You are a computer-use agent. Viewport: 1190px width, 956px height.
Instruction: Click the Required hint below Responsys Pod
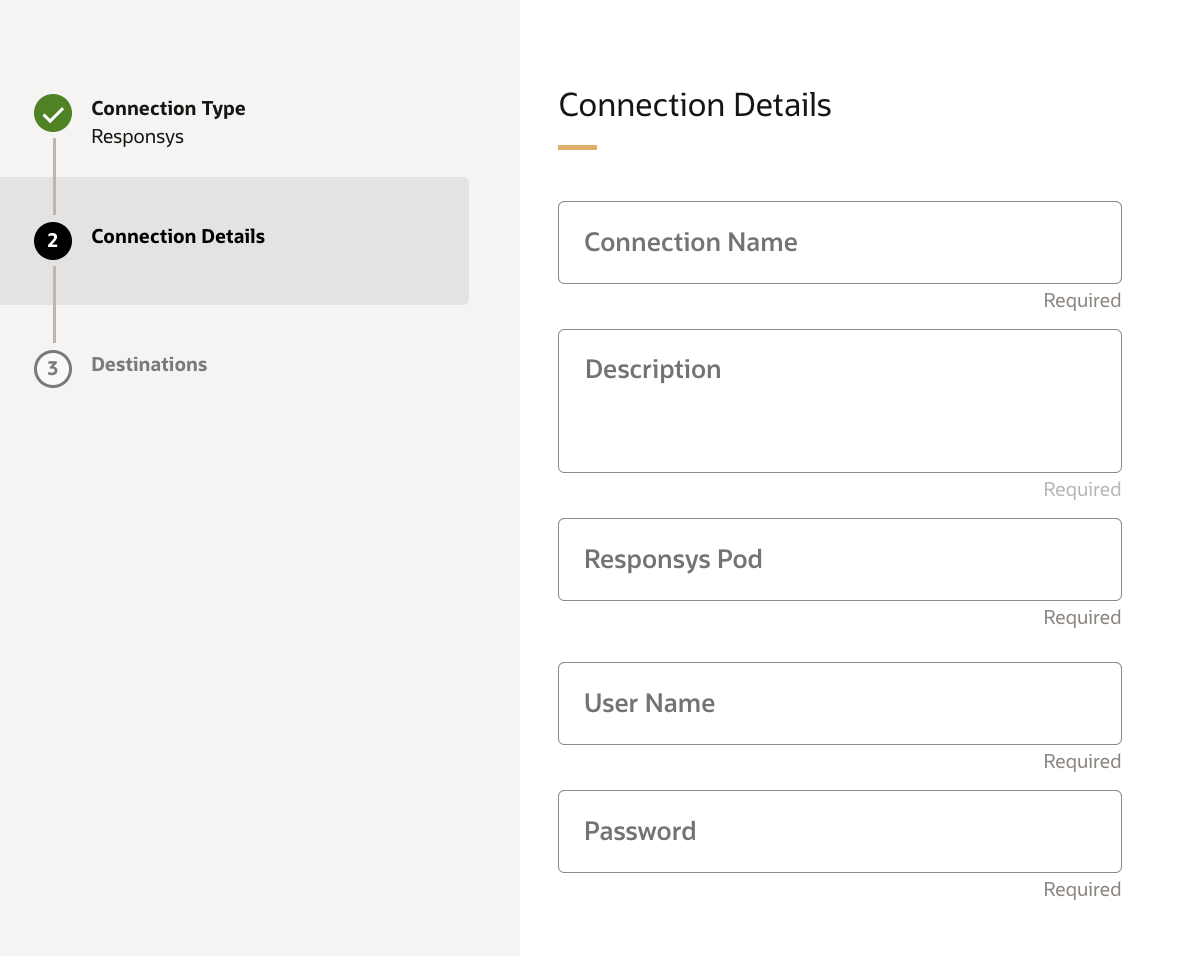(x=1081, y=618)
